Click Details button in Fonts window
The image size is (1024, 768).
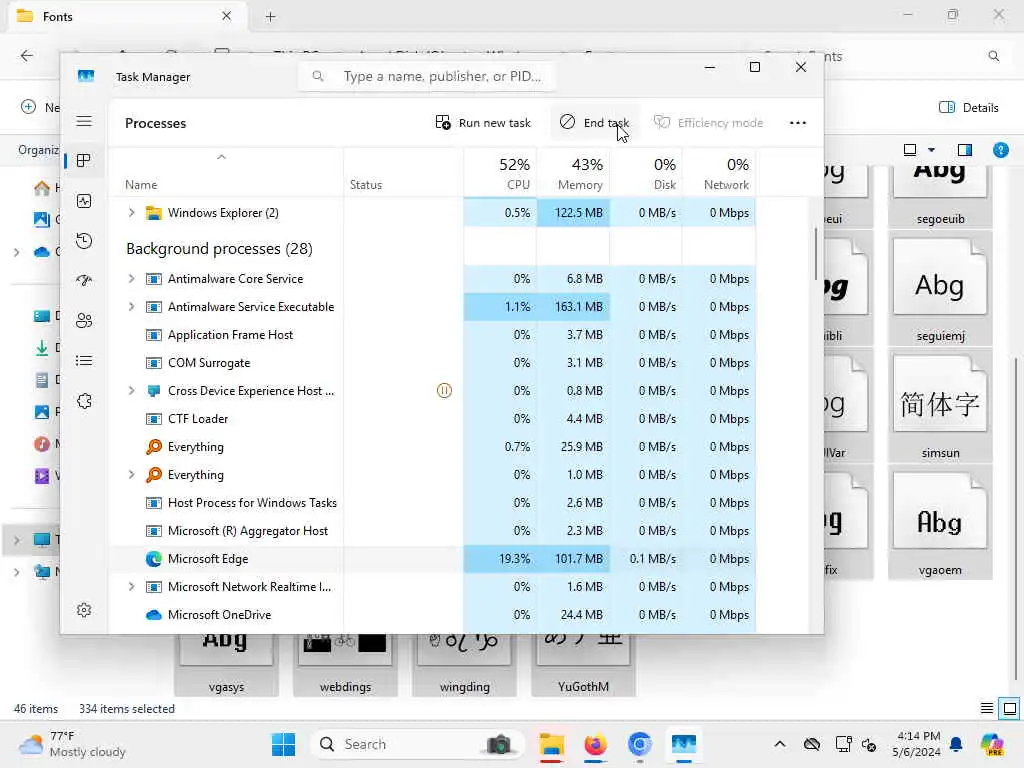click(968, 108)
